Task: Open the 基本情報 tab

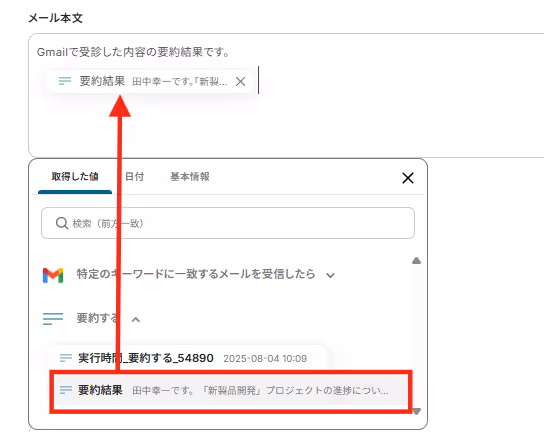Action: pyautogui.click(x=189, y=177)
